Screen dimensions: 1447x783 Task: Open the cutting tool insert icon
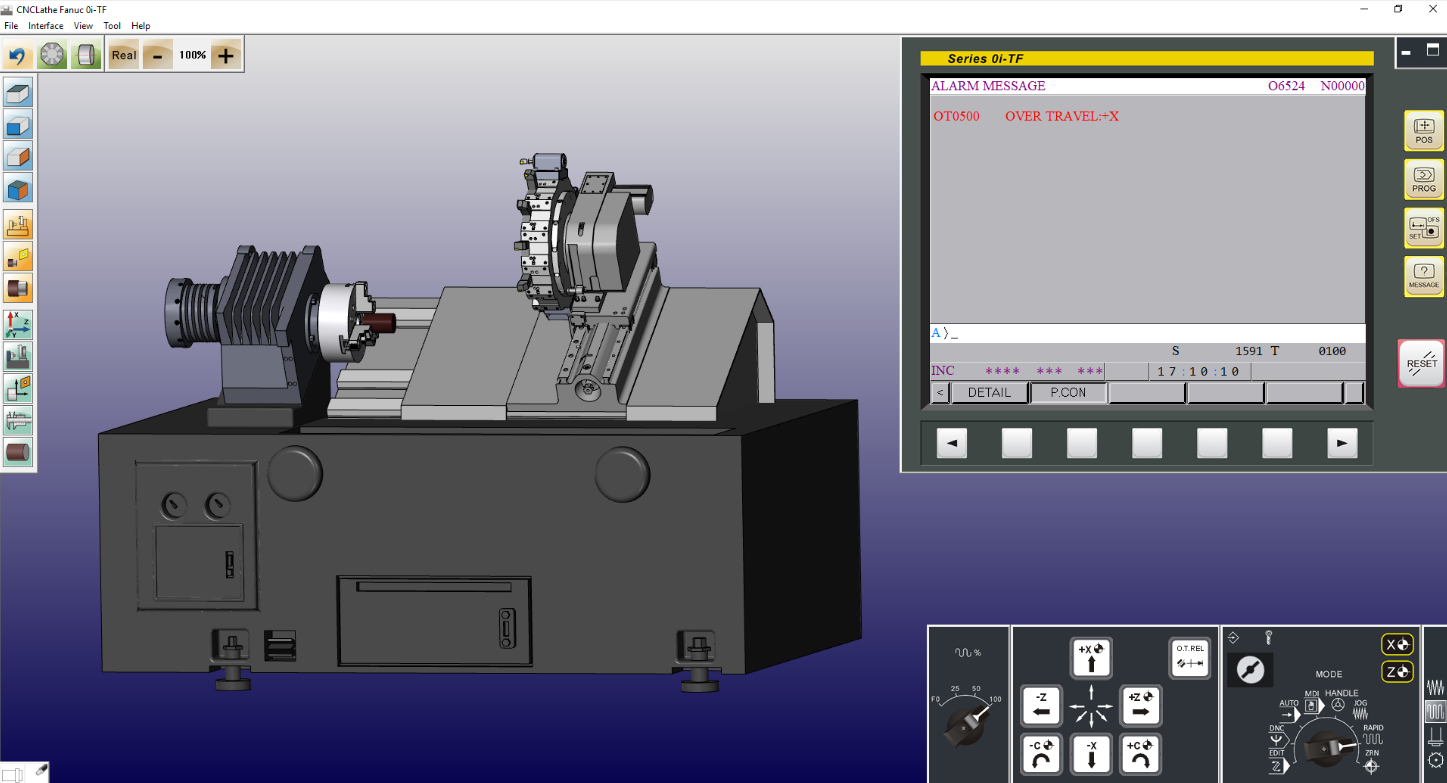tap(19, 256)
